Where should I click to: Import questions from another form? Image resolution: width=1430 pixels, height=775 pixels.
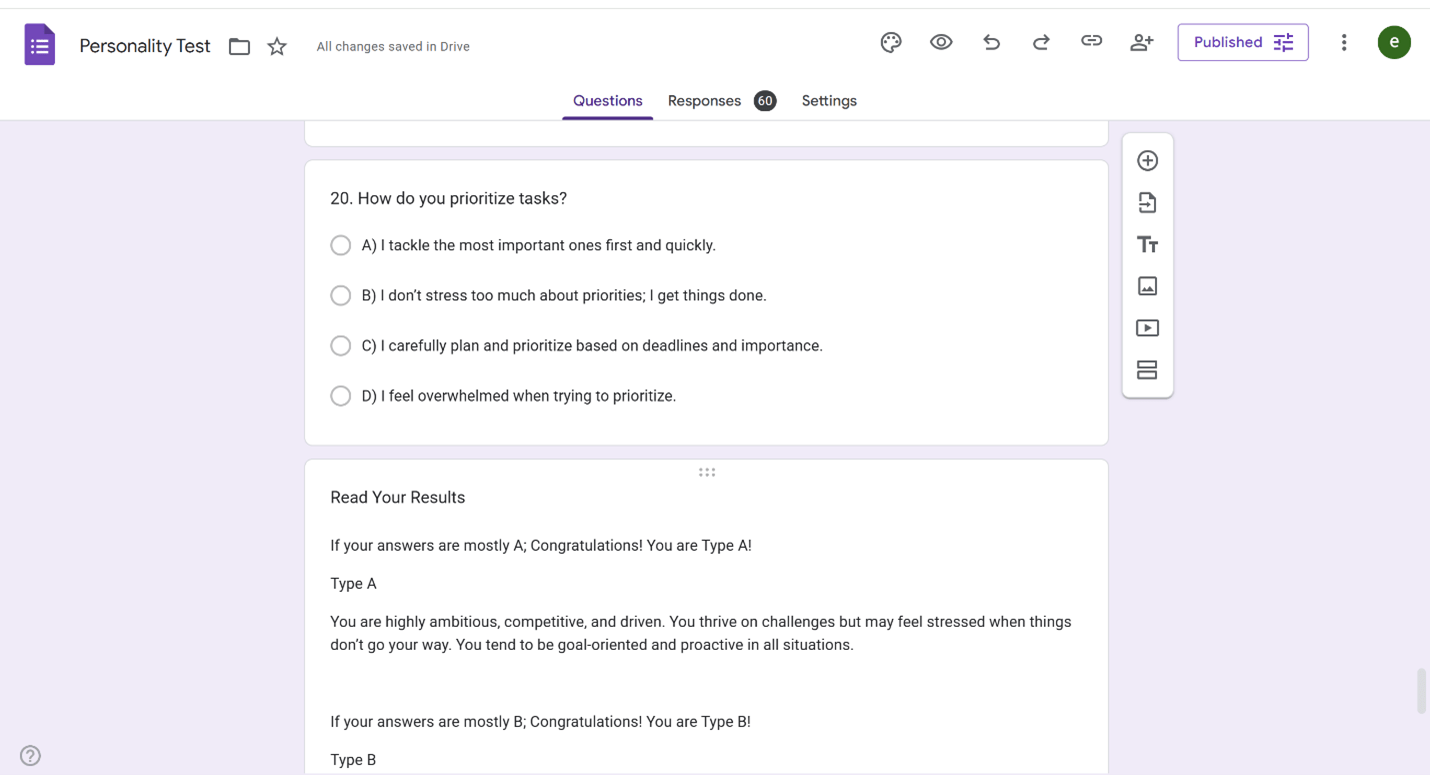[1147, 203]
